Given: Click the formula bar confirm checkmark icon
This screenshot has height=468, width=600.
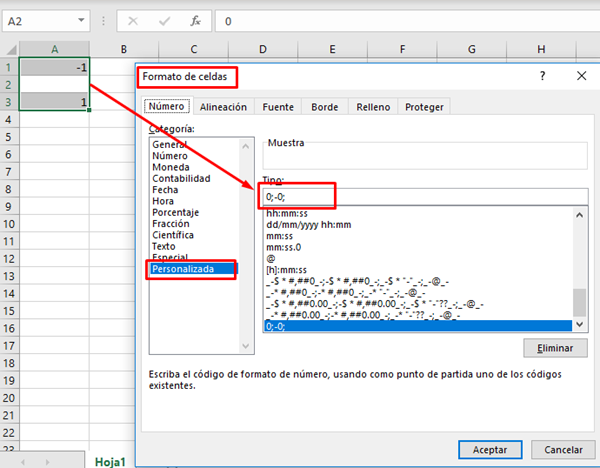Looking at the screenshot, I should (165, 20).
